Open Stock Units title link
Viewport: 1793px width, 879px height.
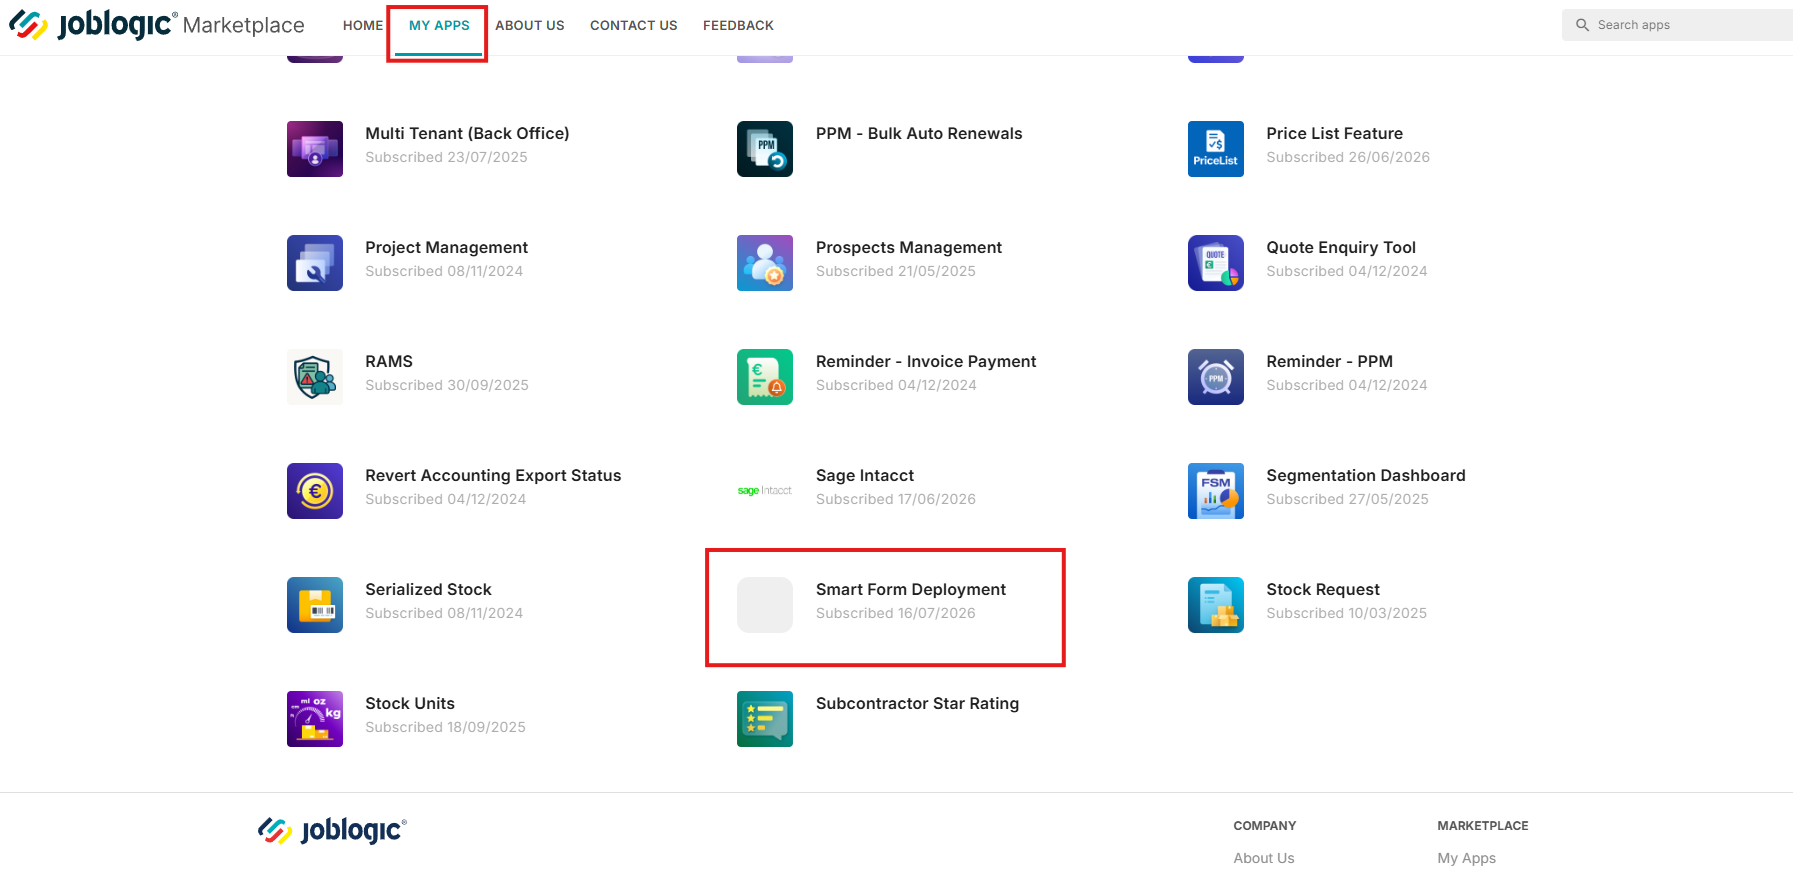[410, 703]
